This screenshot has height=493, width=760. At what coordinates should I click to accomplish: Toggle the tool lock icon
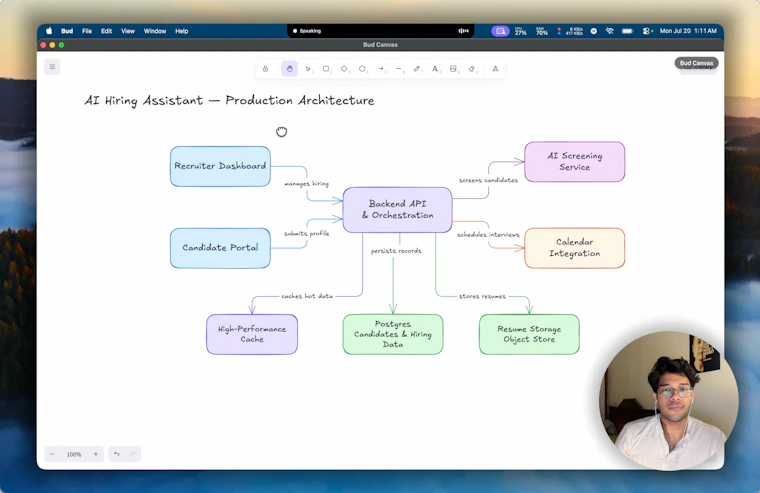point(266,69)
